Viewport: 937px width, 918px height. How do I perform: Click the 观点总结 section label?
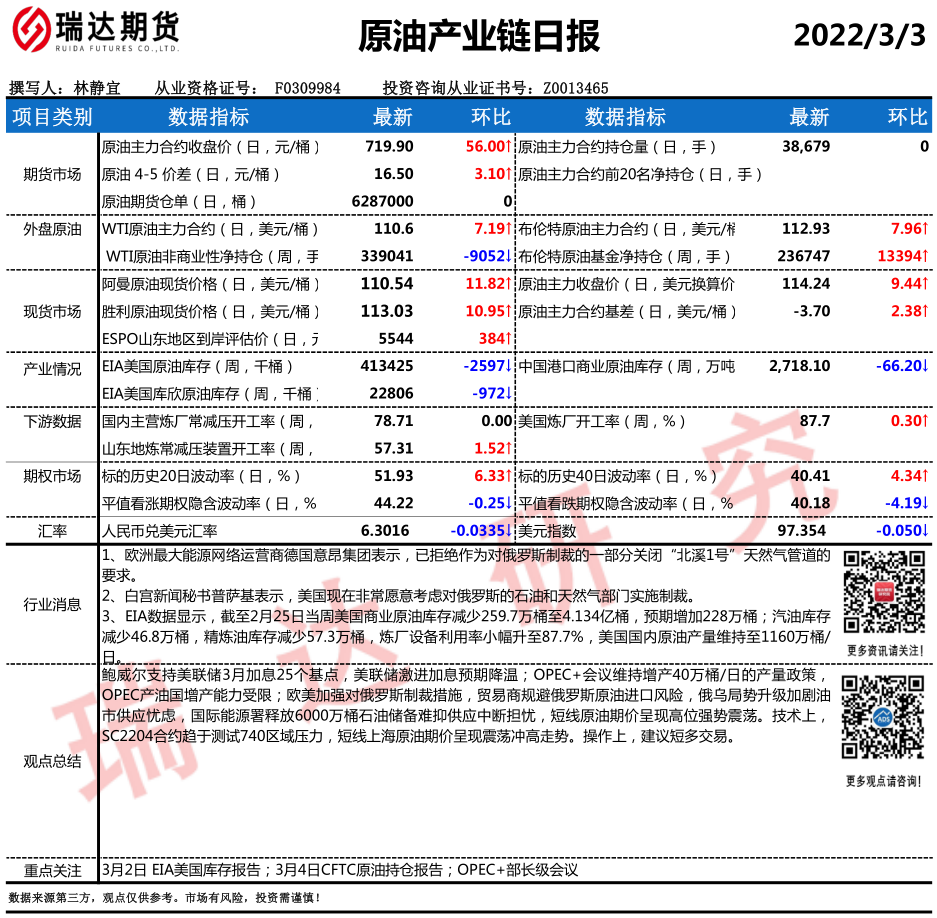coord(52,761)
